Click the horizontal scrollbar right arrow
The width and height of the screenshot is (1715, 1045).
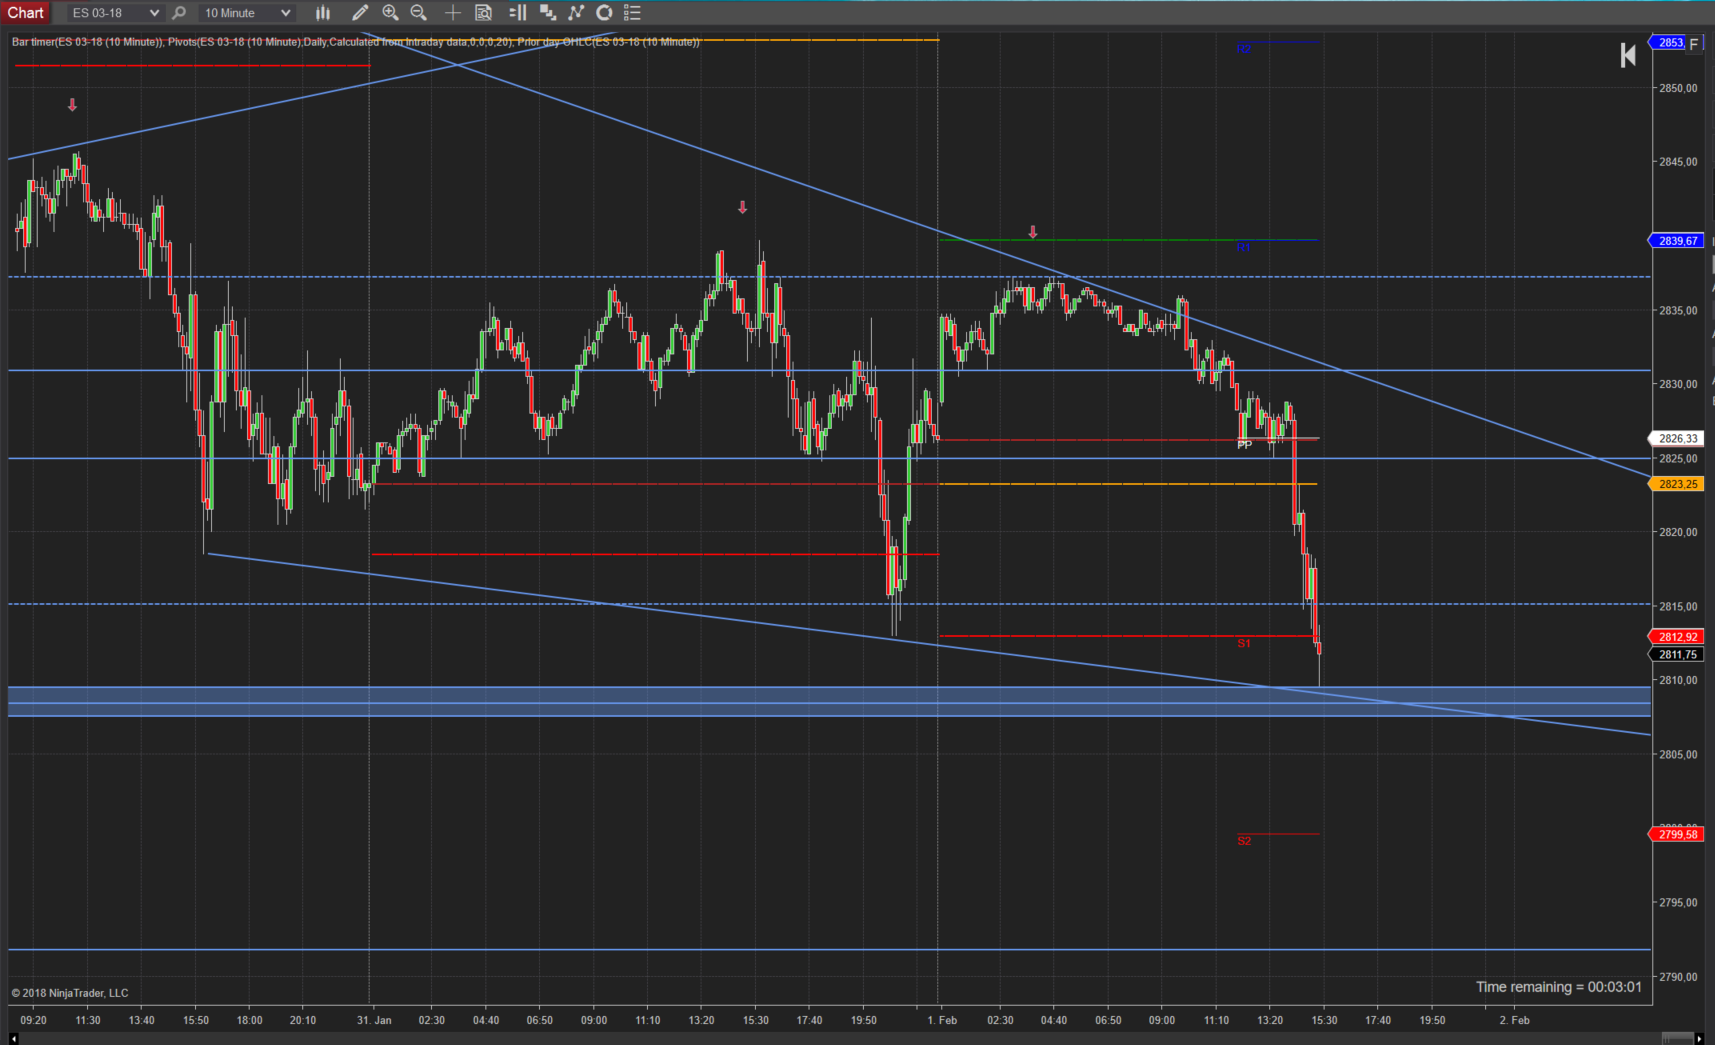(x=1699, y=1039)
